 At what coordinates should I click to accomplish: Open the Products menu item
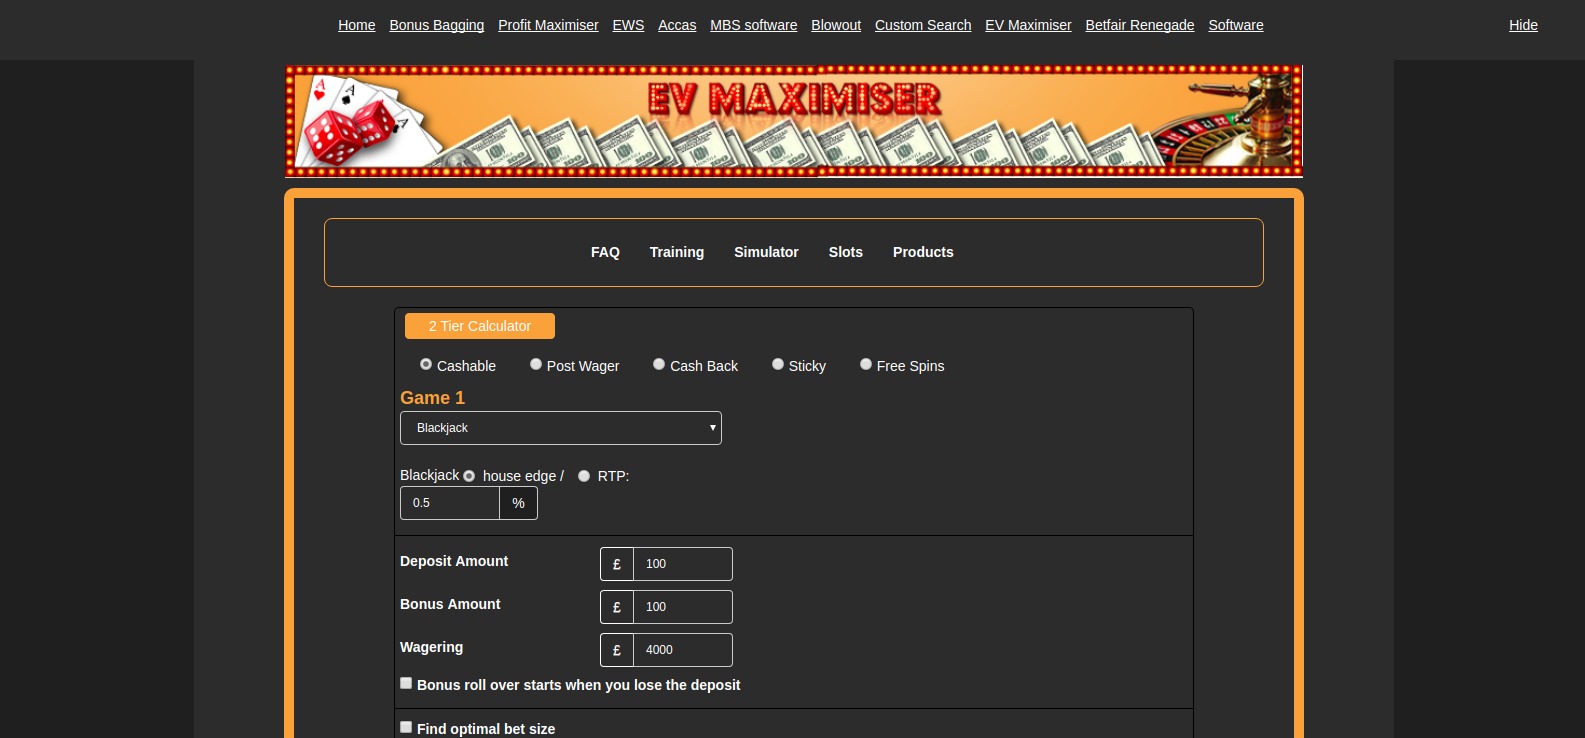tap(923, 252)
